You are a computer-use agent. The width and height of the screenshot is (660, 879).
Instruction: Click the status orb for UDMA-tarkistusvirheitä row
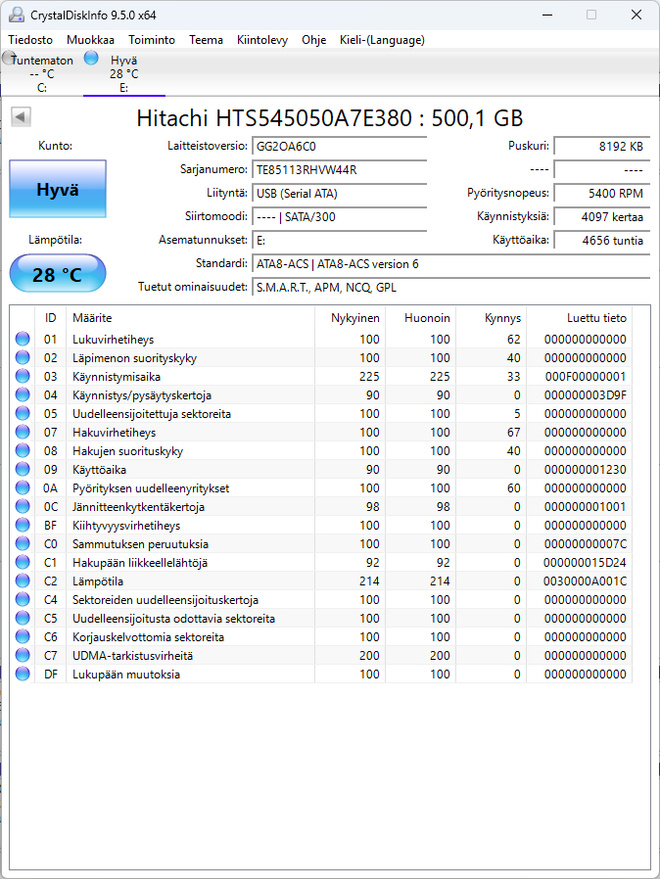tap(22, 655)
